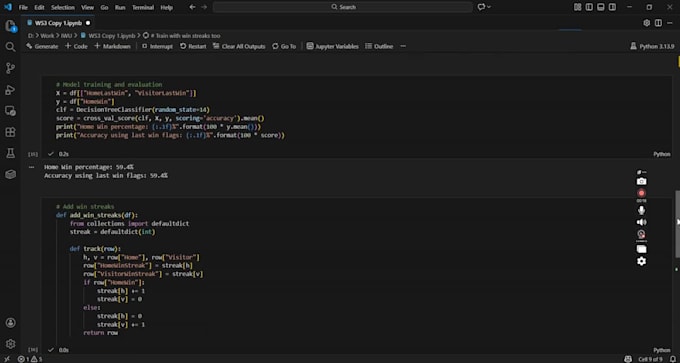
Task: Close the WS3 Copy 1.ipynb tab via unsaved dot
Action: click(x=88, y=23)
